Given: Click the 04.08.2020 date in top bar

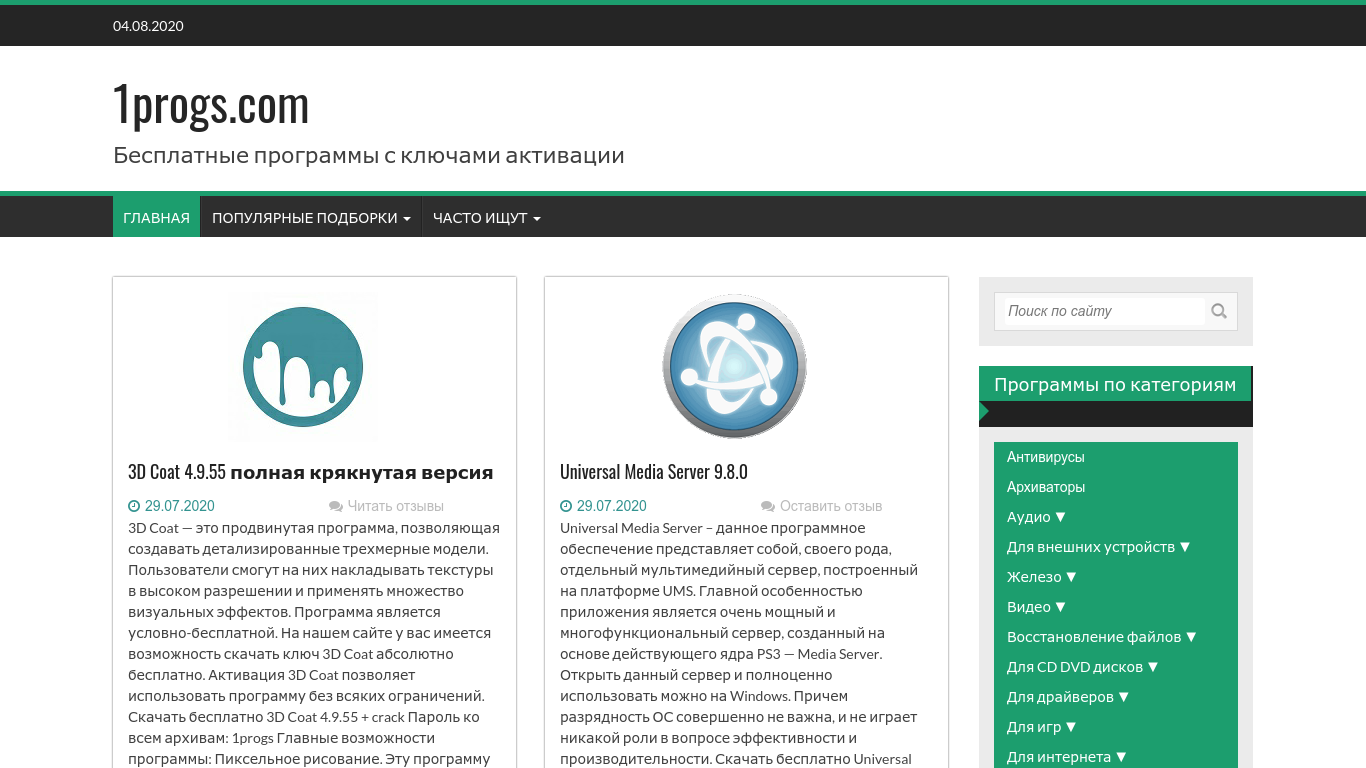Looking at the screenshot, I should (x=148, y=26).
